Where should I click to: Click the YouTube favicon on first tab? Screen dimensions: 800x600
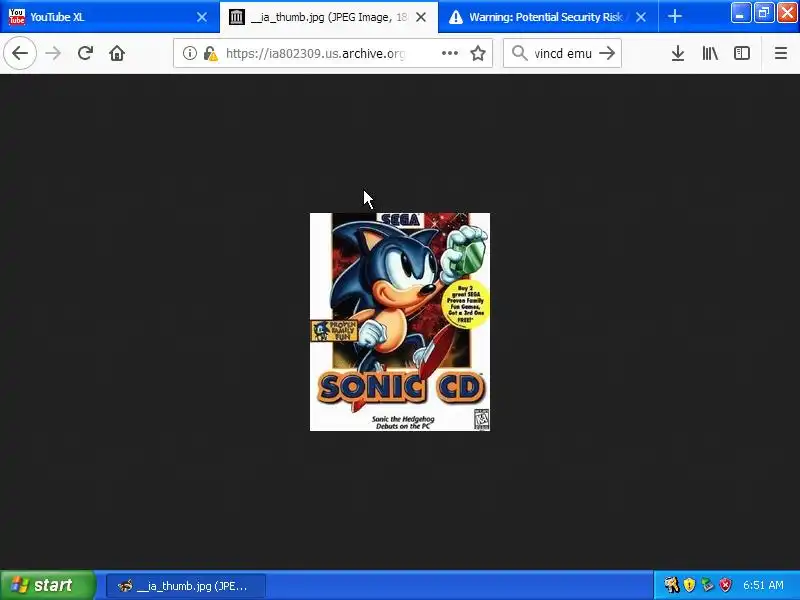16,17
